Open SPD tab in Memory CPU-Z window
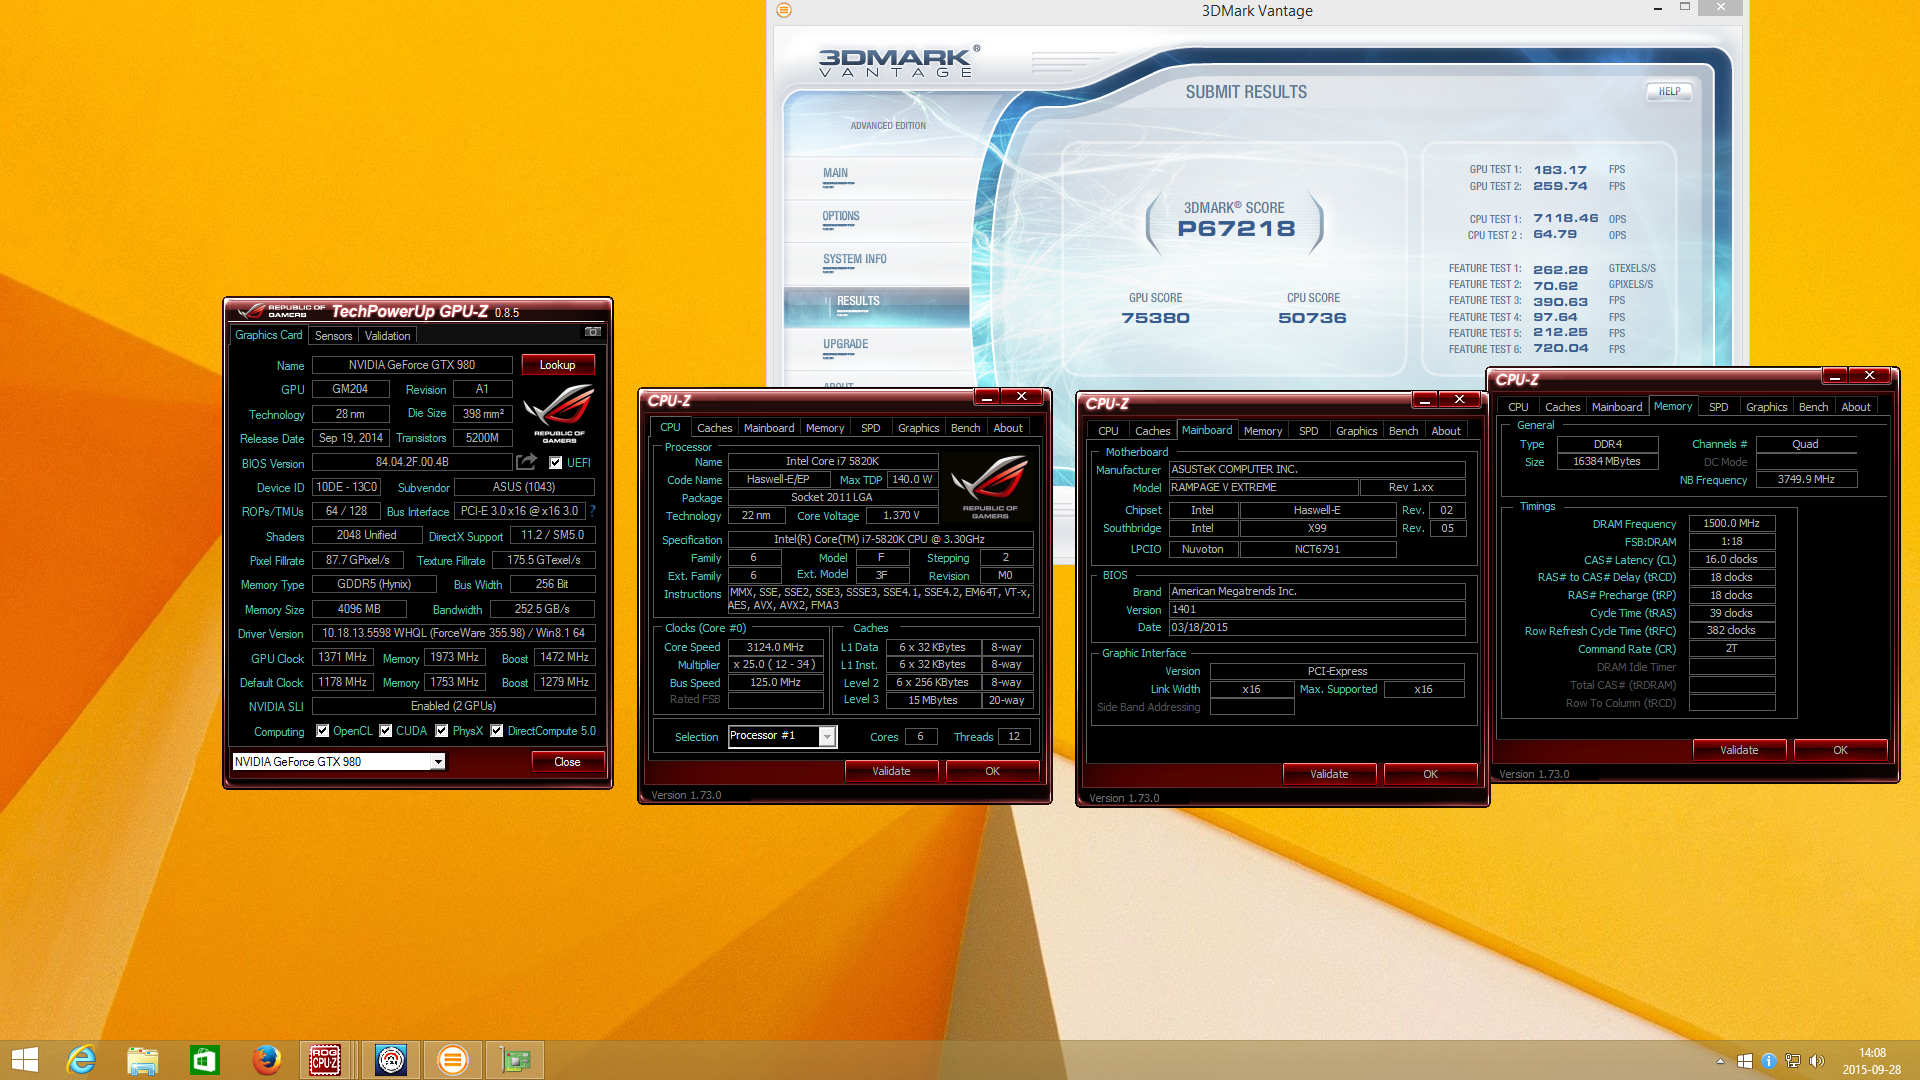Viewport: 1920px width, 1080px height. click(x=1718, y=407)
